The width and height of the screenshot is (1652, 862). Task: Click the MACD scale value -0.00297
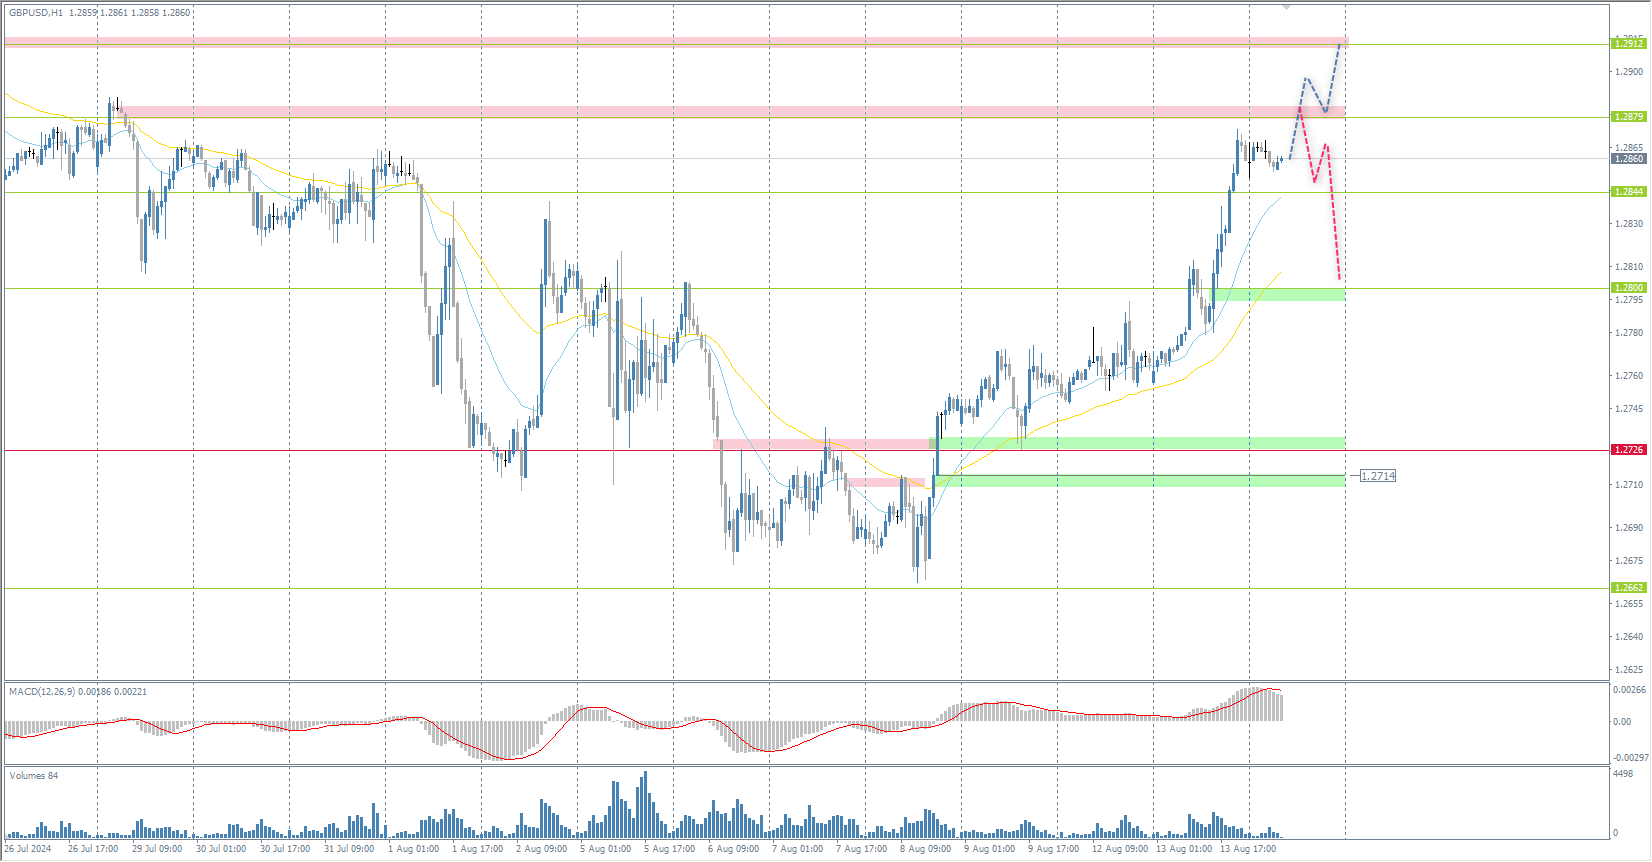coord(1629,758)
